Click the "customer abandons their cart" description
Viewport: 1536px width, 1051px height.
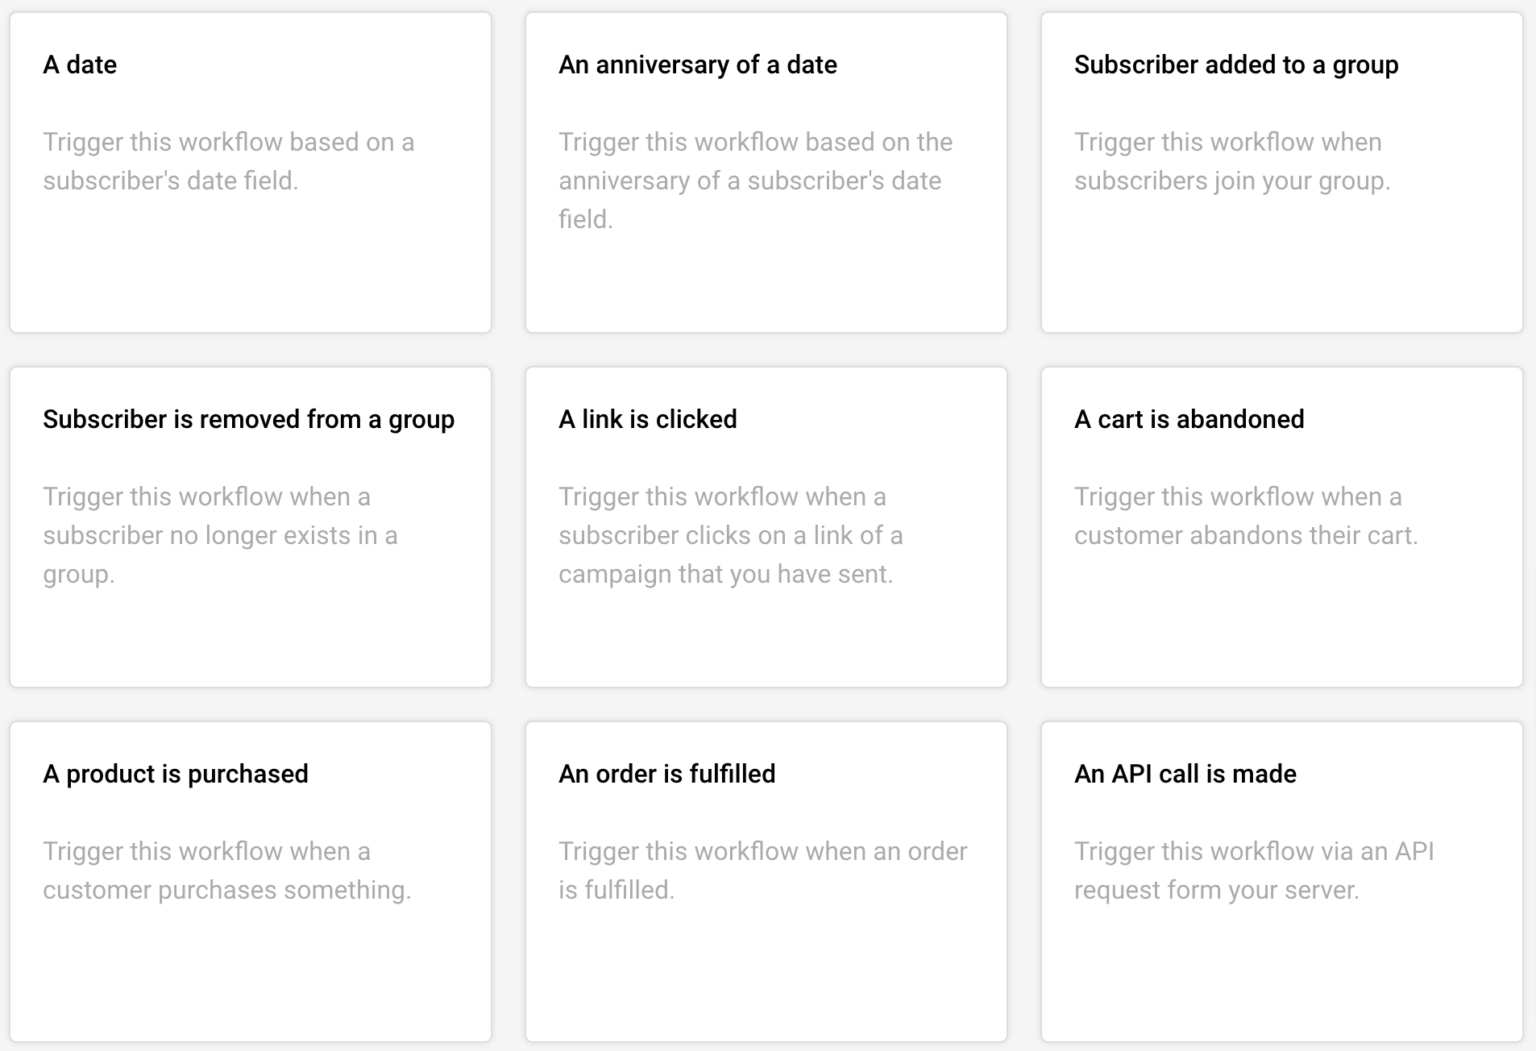point(1246,536)
